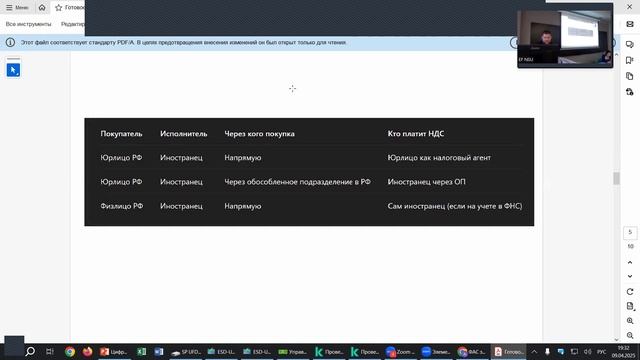Click the vertical scrollbar thumb of the document
Screen dimensions: 640x360
(616, 178)
